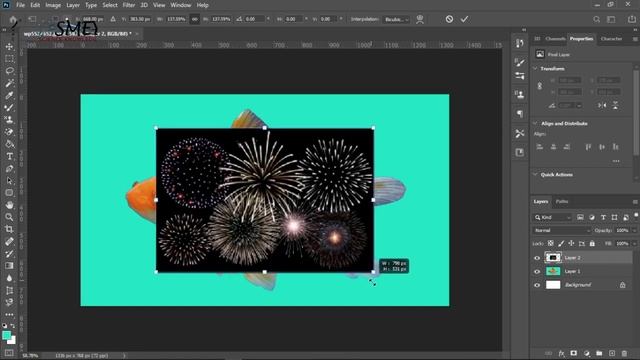Screen dimensions: 640x360
Task: Select the Move tool
Action: point(9,47)
